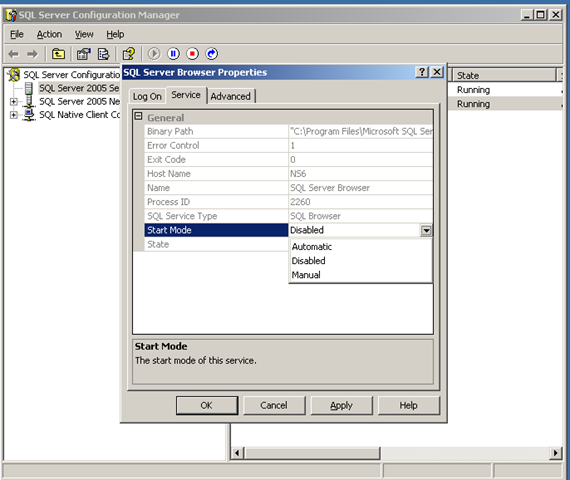Stop the service with the red stop icon
The width and height of the screenshot is (570, 480).
(x=193, y=54)
